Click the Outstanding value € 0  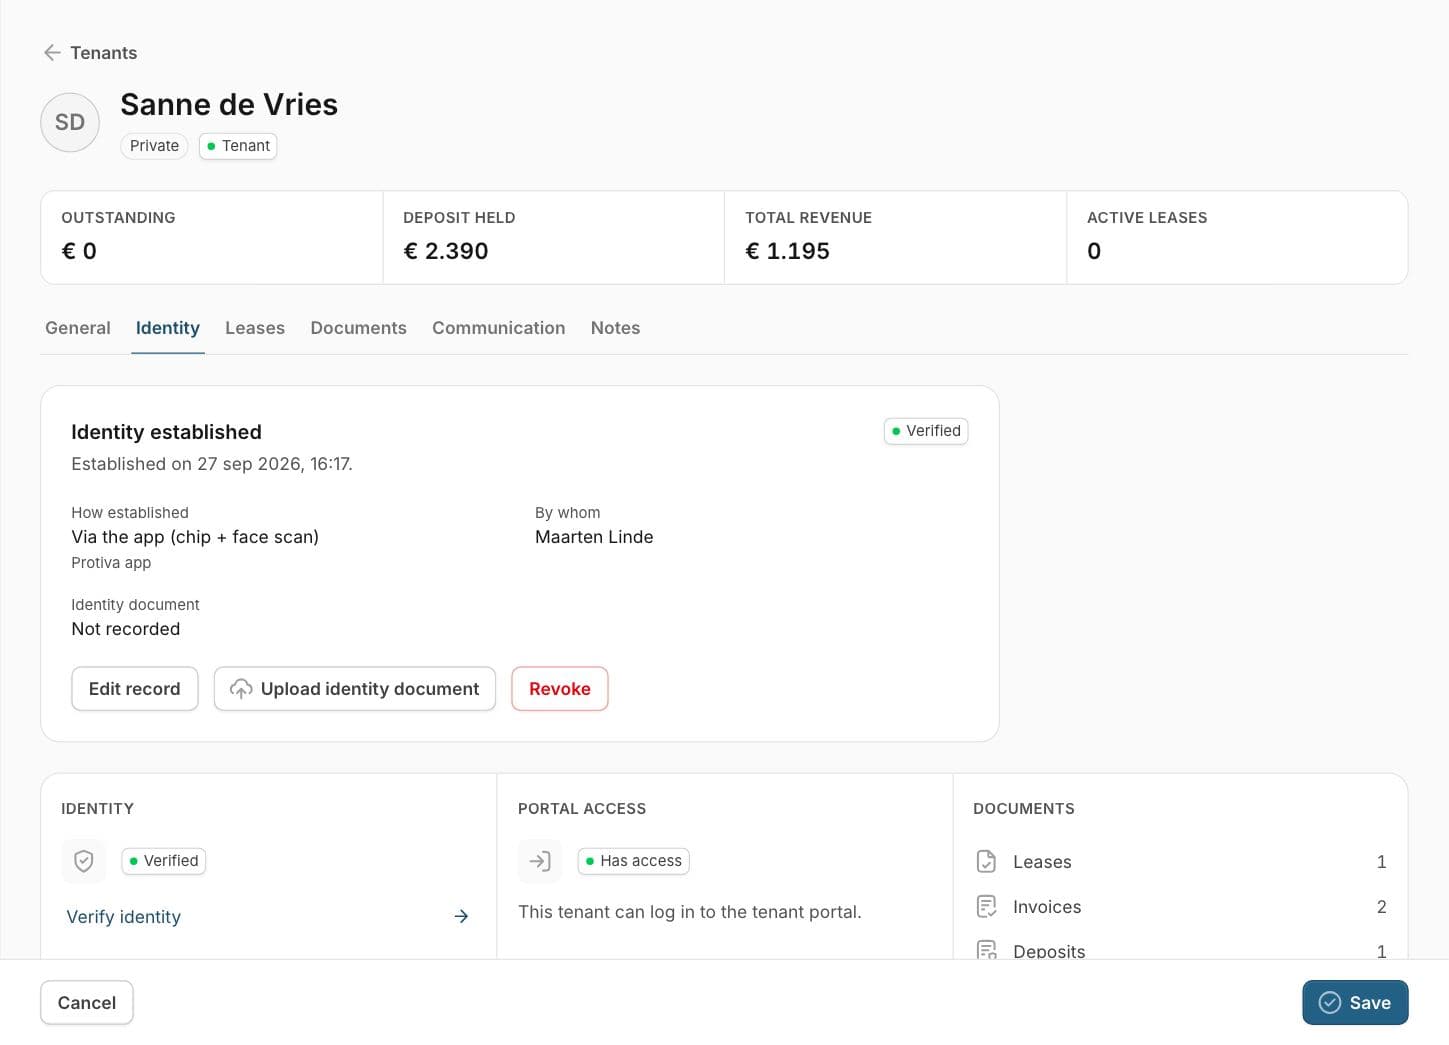(79, 251)
